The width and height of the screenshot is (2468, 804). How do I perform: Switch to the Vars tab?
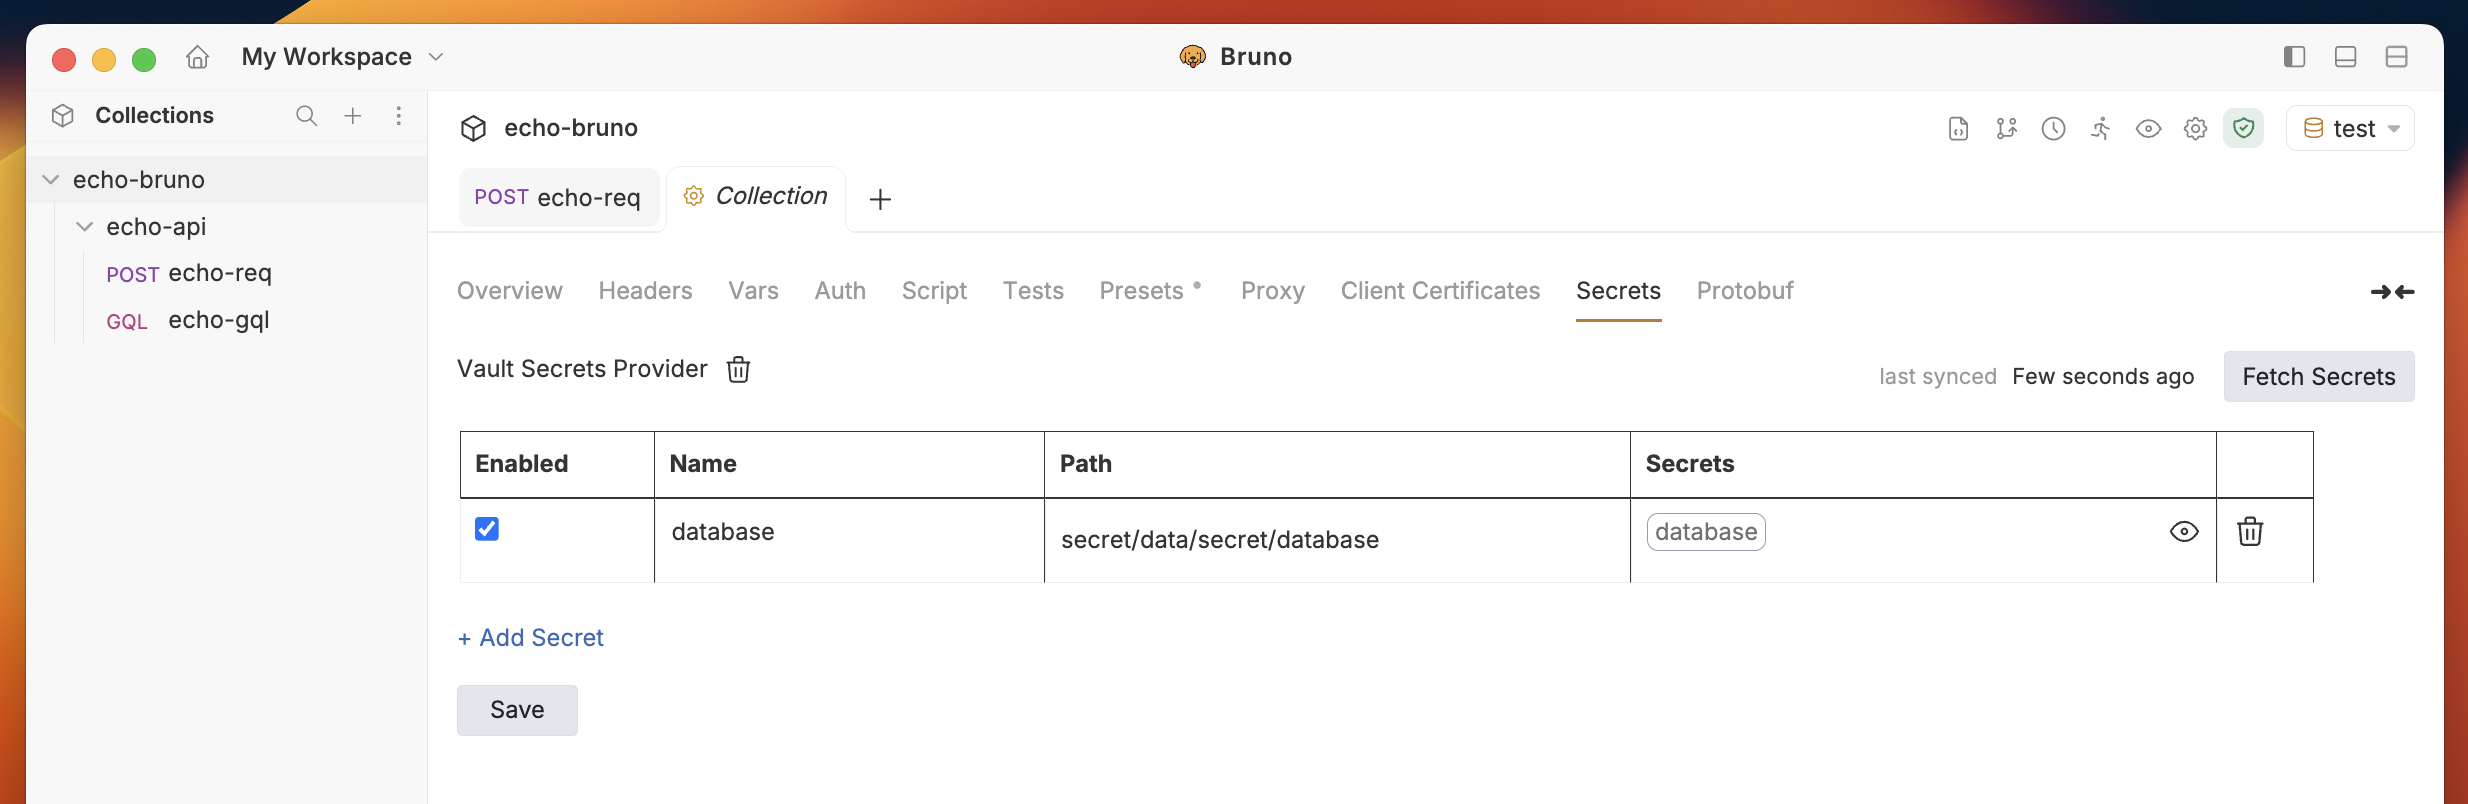753,291
